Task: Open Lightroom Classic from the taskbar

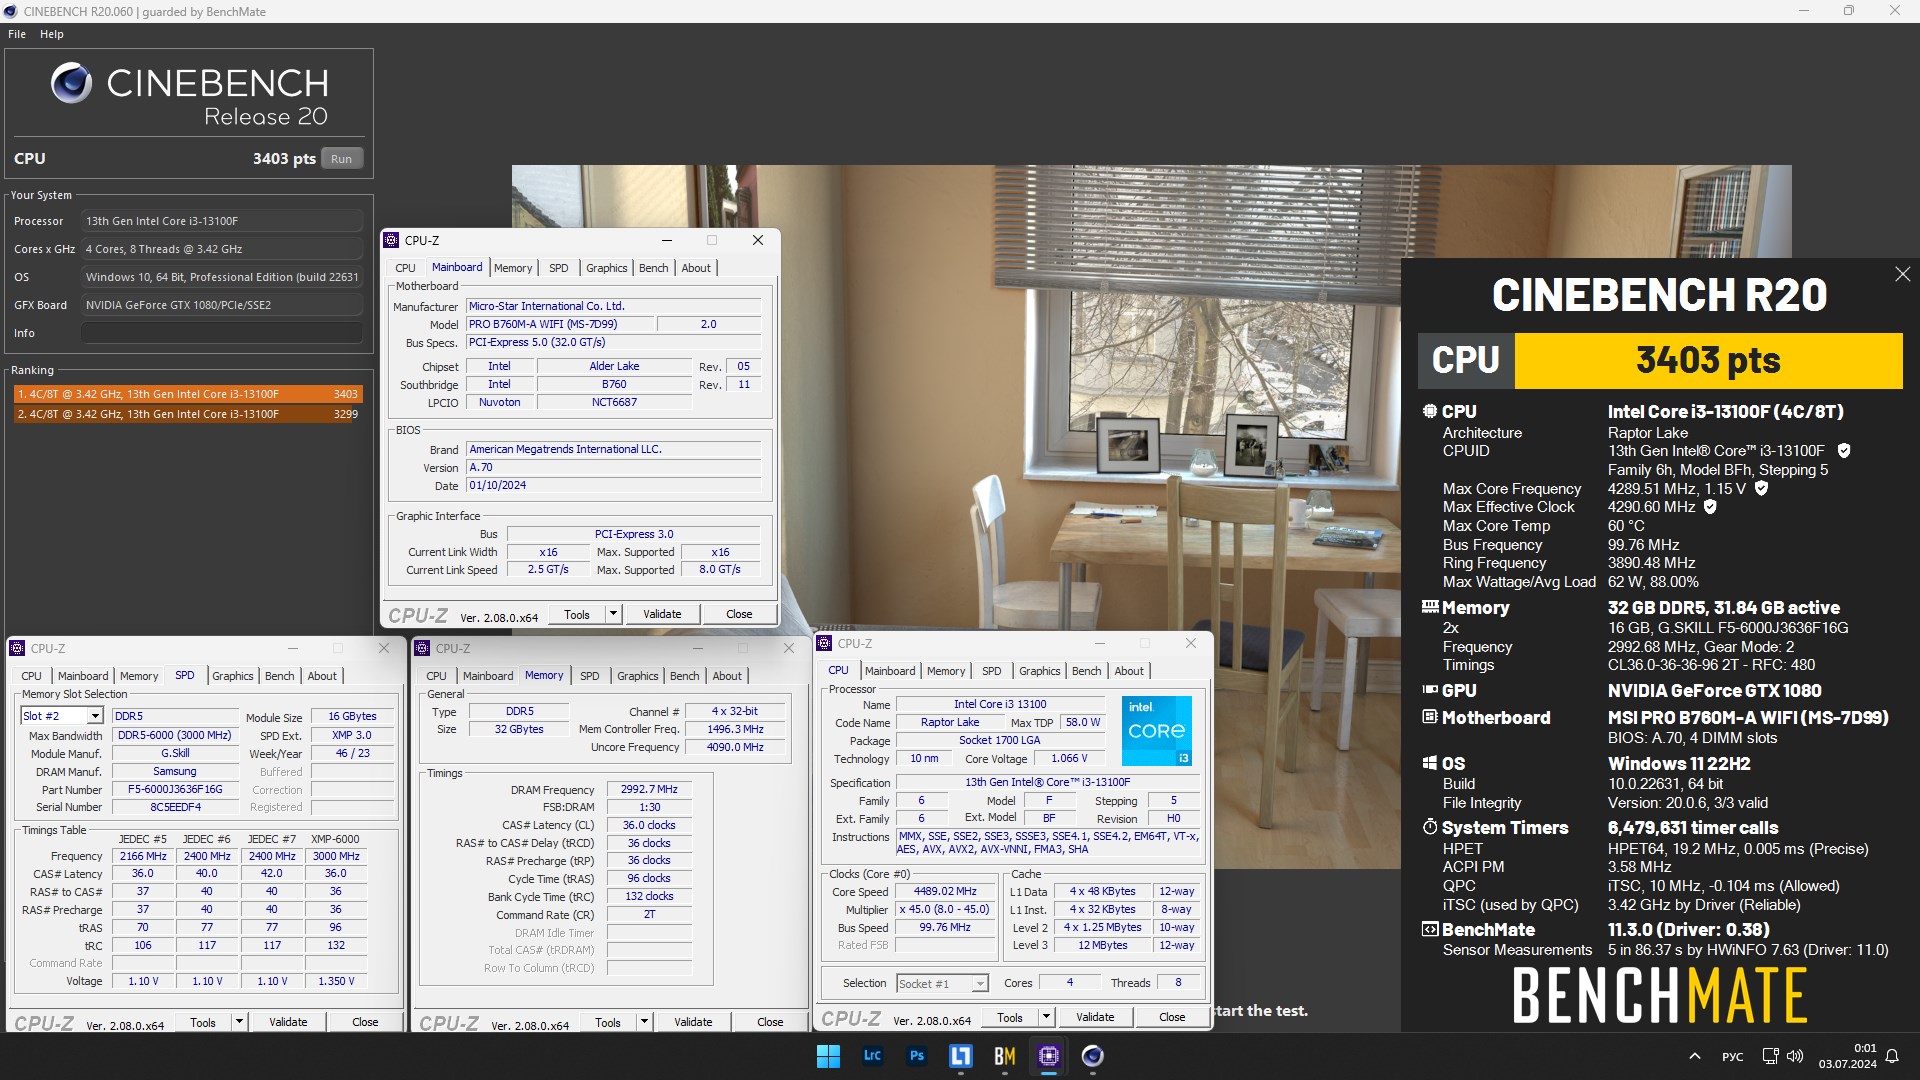Action: pos(872,1056)
